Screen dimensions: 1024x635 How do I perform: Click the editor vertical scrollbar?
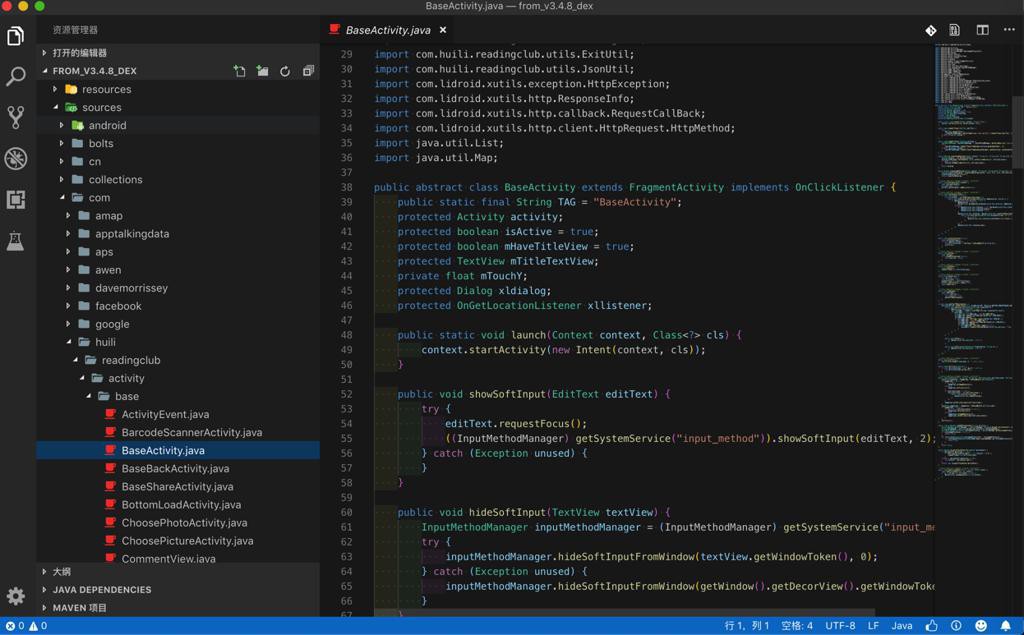click(1018, 131)
